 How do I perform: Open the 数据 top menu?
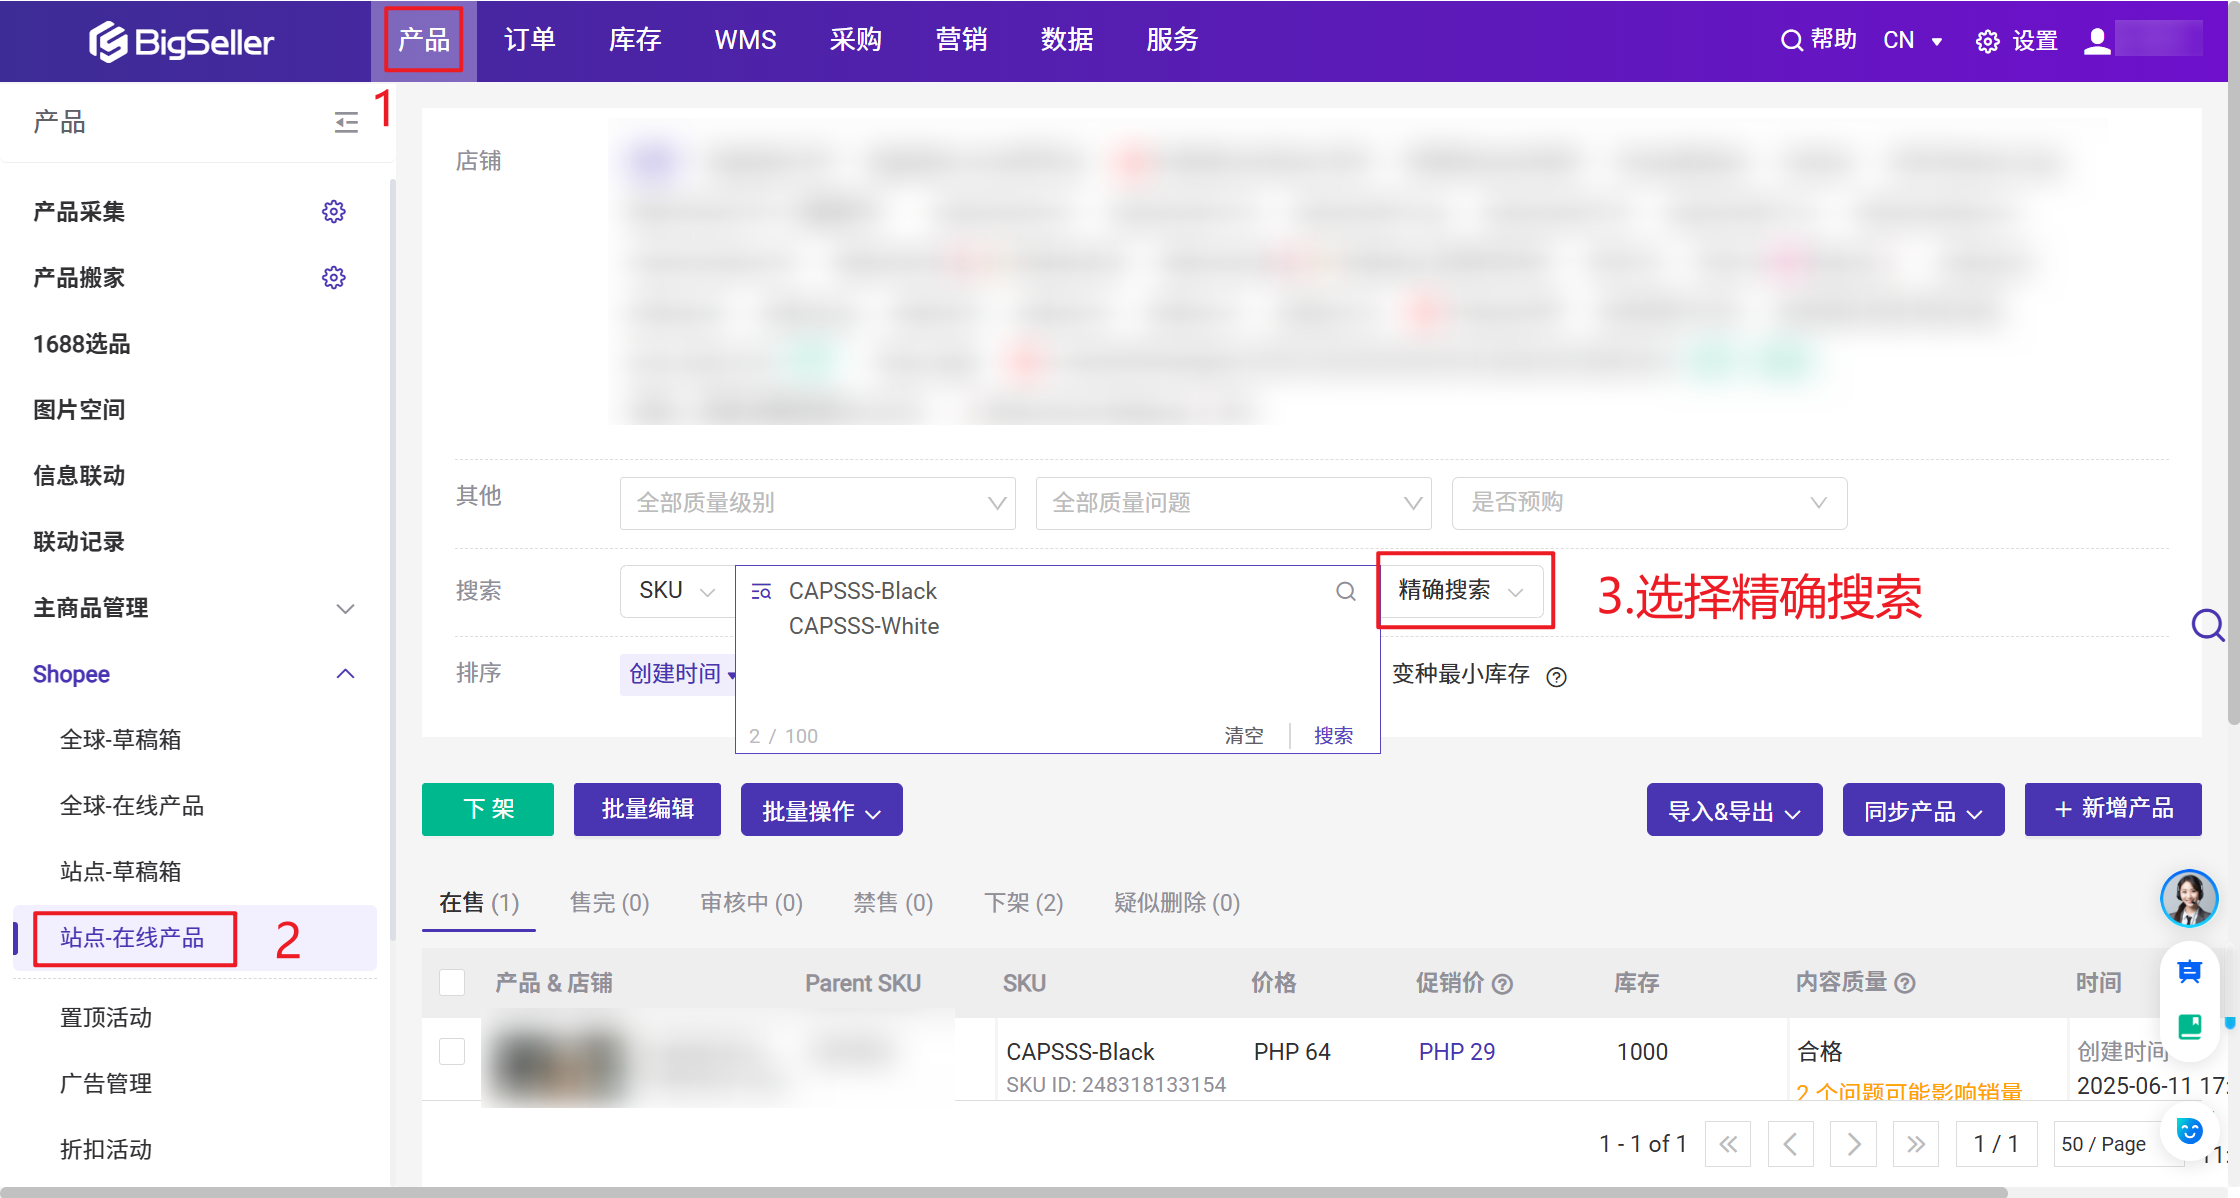pos(1067,40)
